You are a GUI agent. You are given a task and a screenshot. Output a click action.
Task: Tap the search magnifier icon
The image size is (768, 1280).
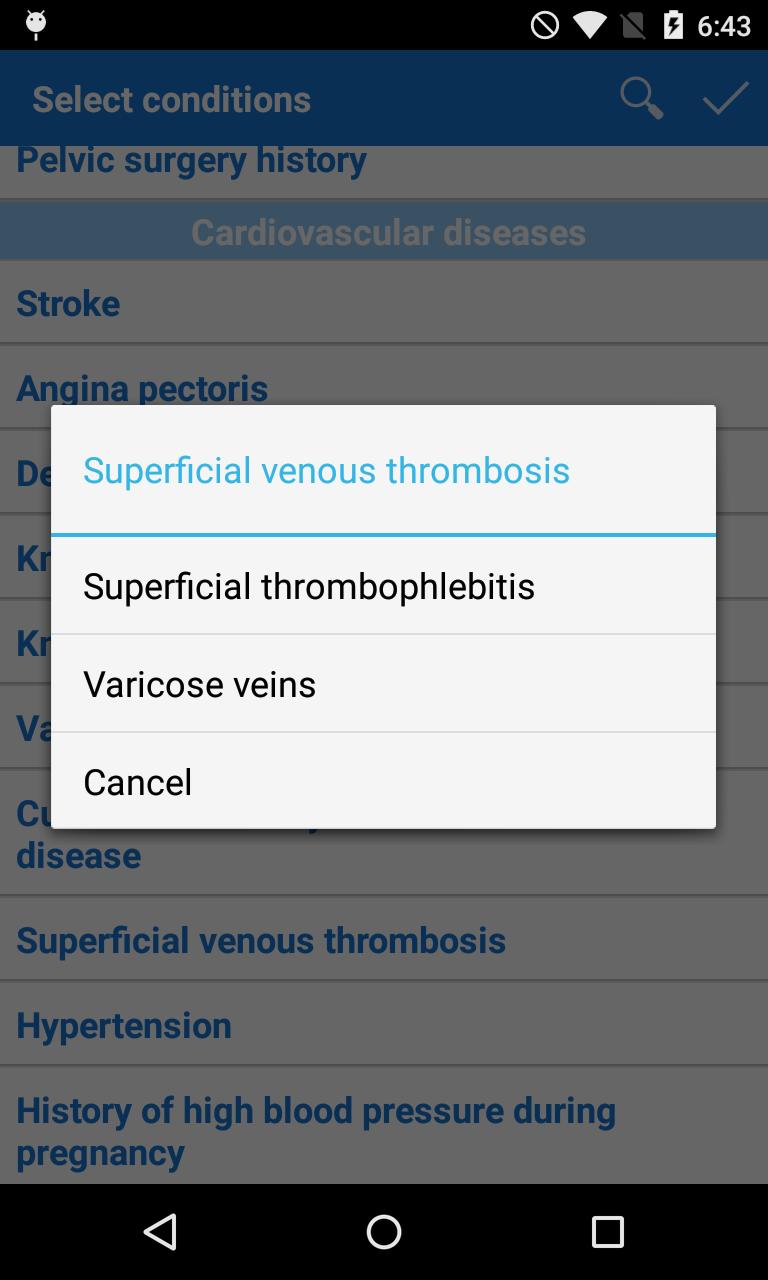[x=641, y=98]
